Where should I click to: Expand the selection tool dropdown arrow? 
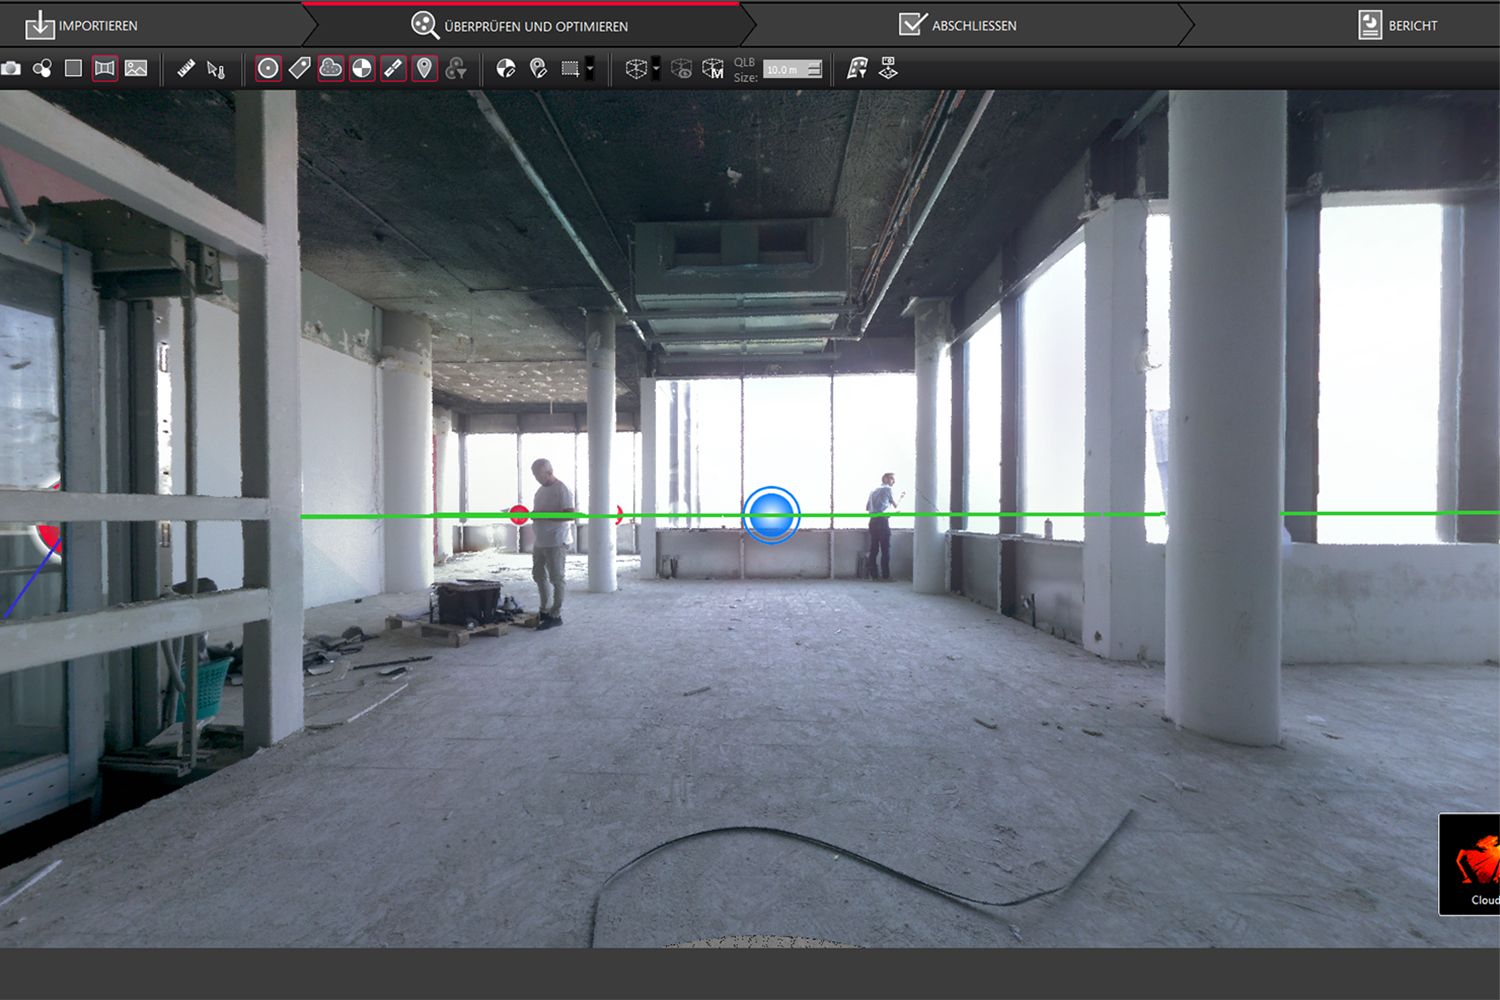pyautogui.click(x=590, y=70)
